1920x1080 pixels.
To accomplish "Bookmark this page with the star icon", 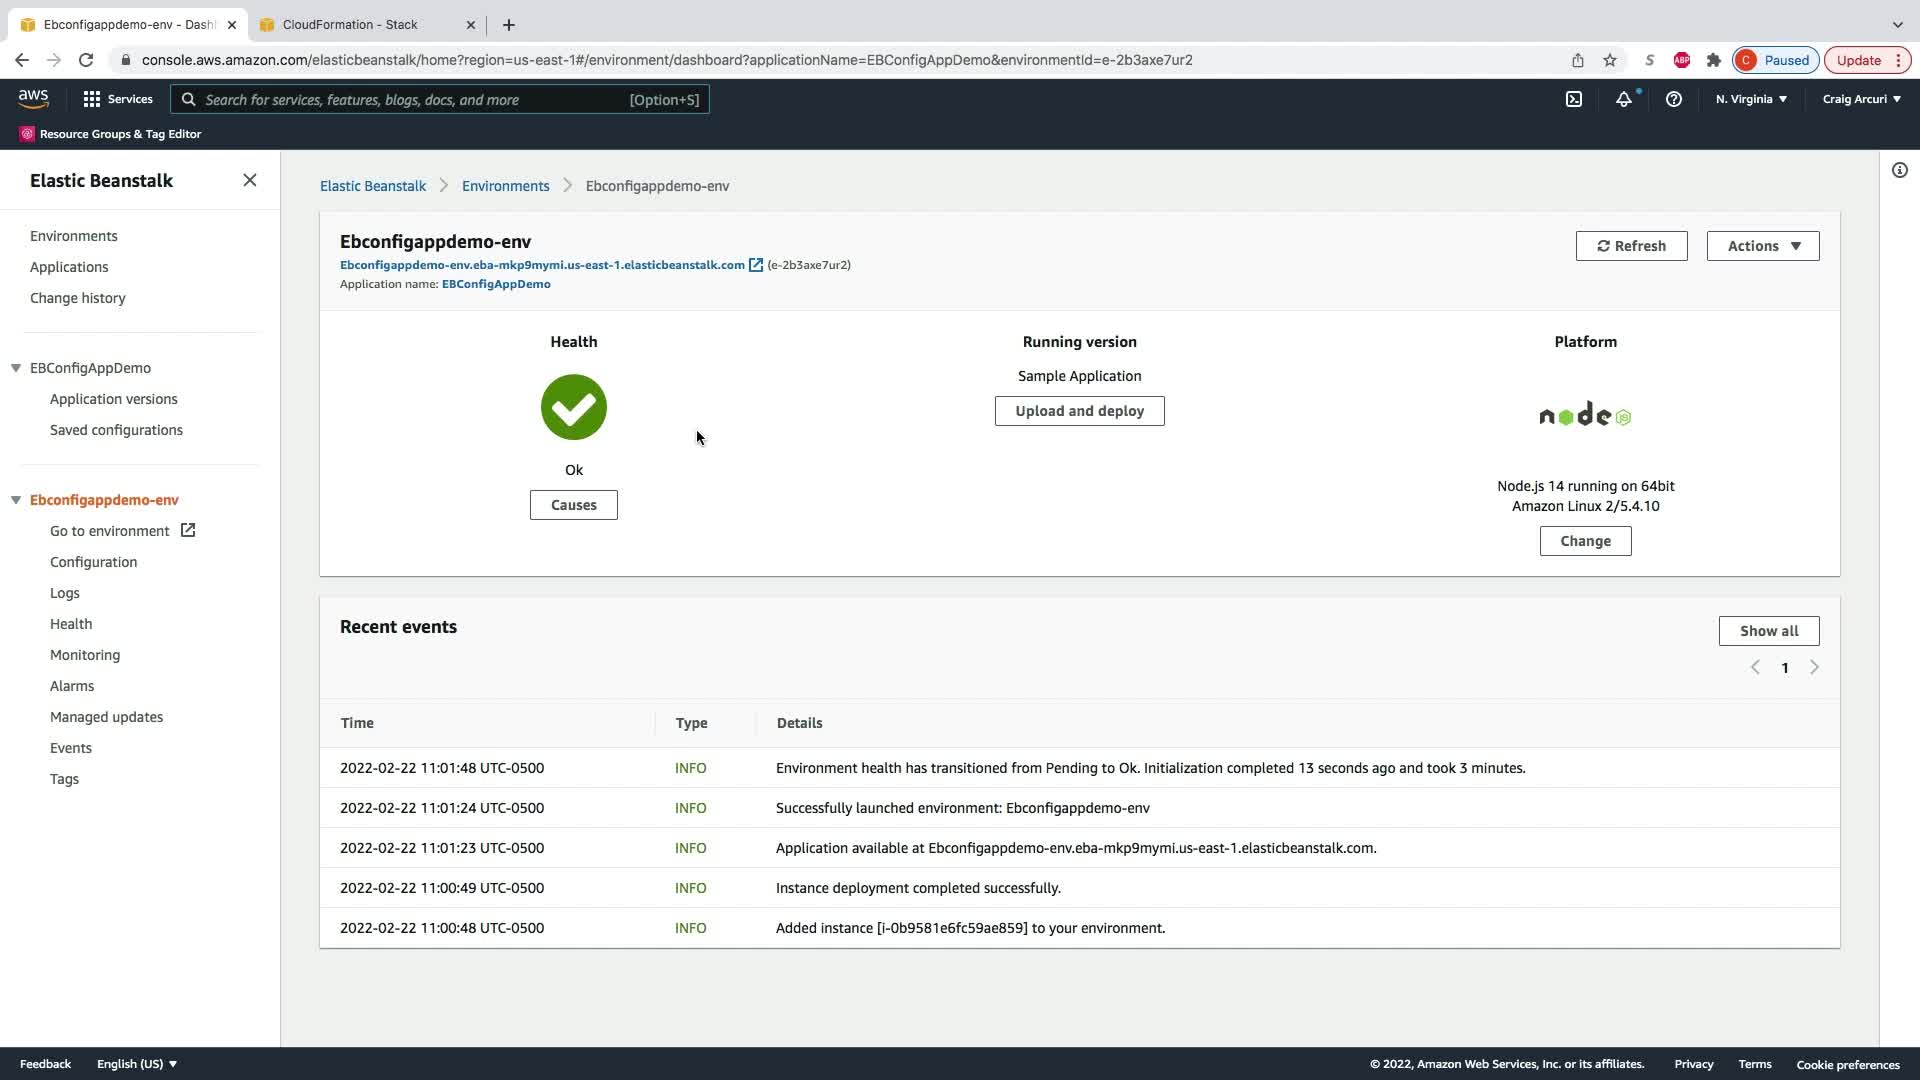I will point(1610,60).
